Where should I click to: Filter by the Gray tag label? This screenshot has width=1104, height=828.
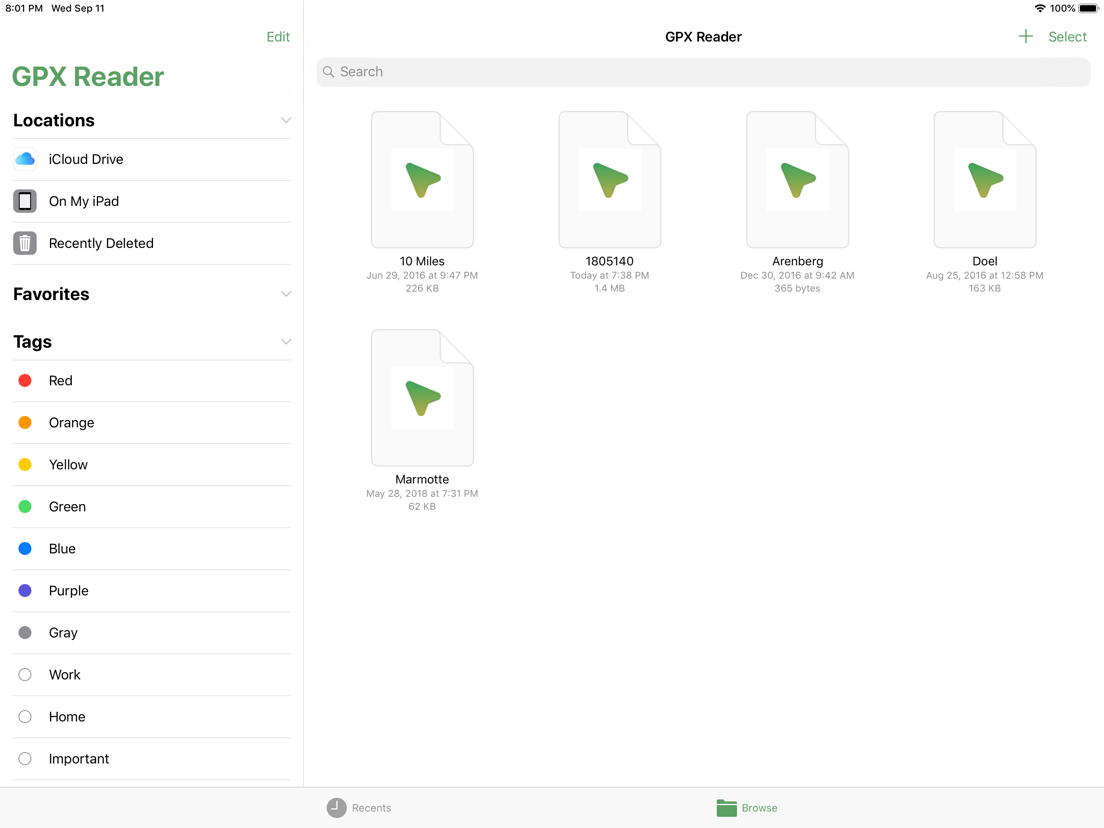point(63,632)
